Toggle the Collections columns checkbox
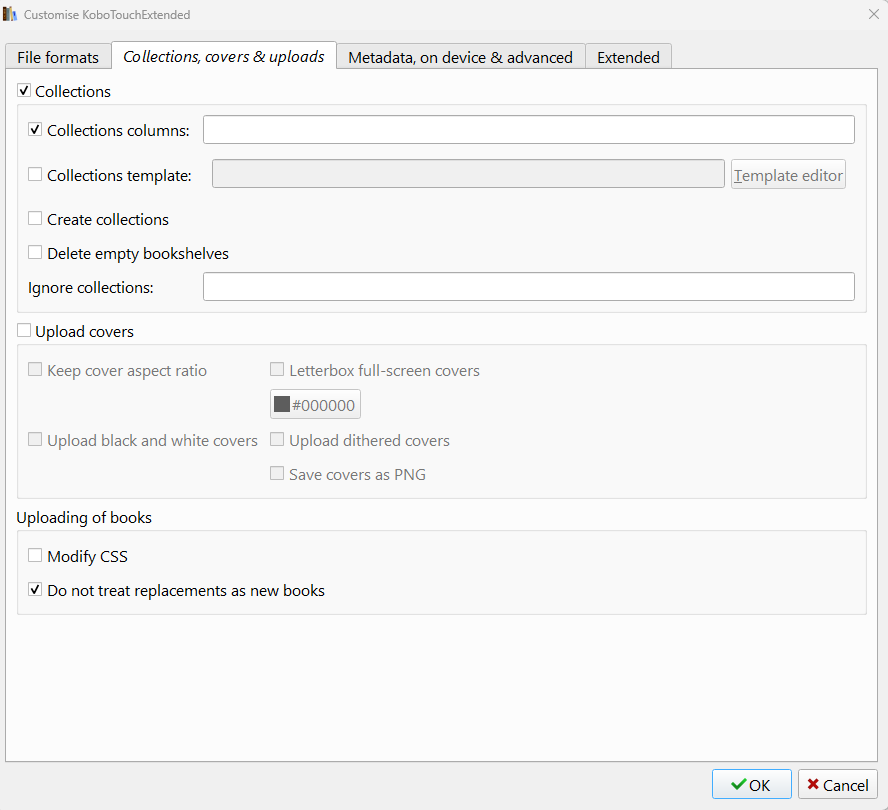This screenshot has width=888, height=810. click(x=35, y=130)
